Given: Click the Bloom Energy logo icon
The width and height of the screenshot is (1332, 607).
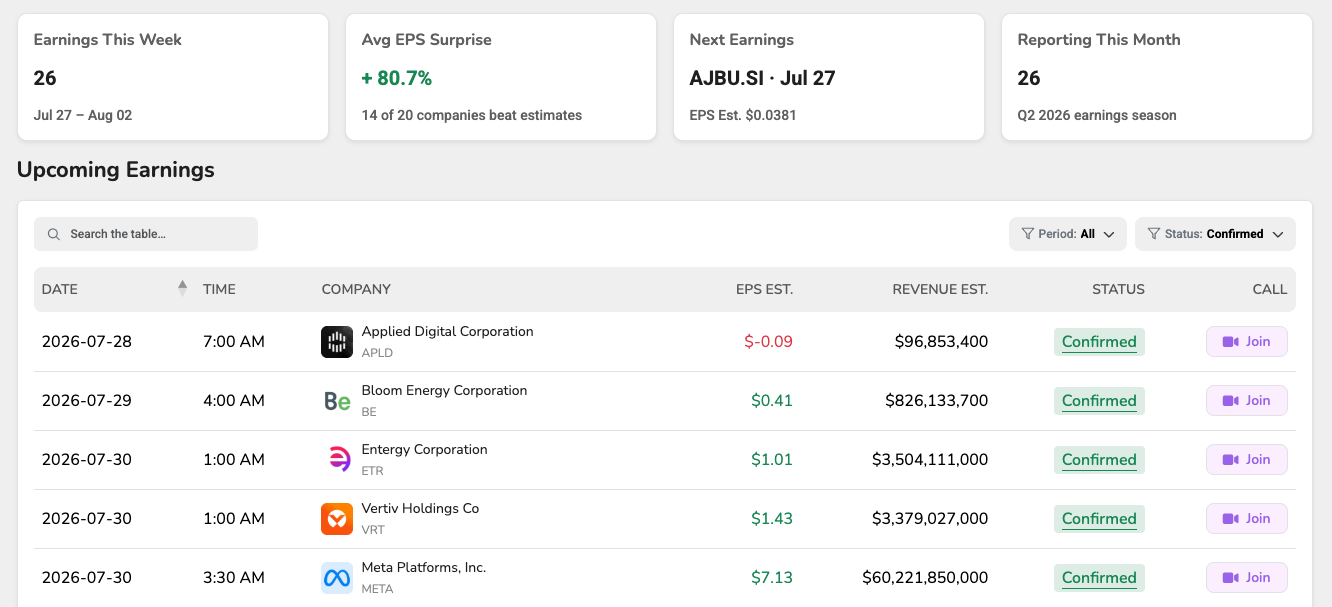Looking at the screenshot, I should 337,401.
